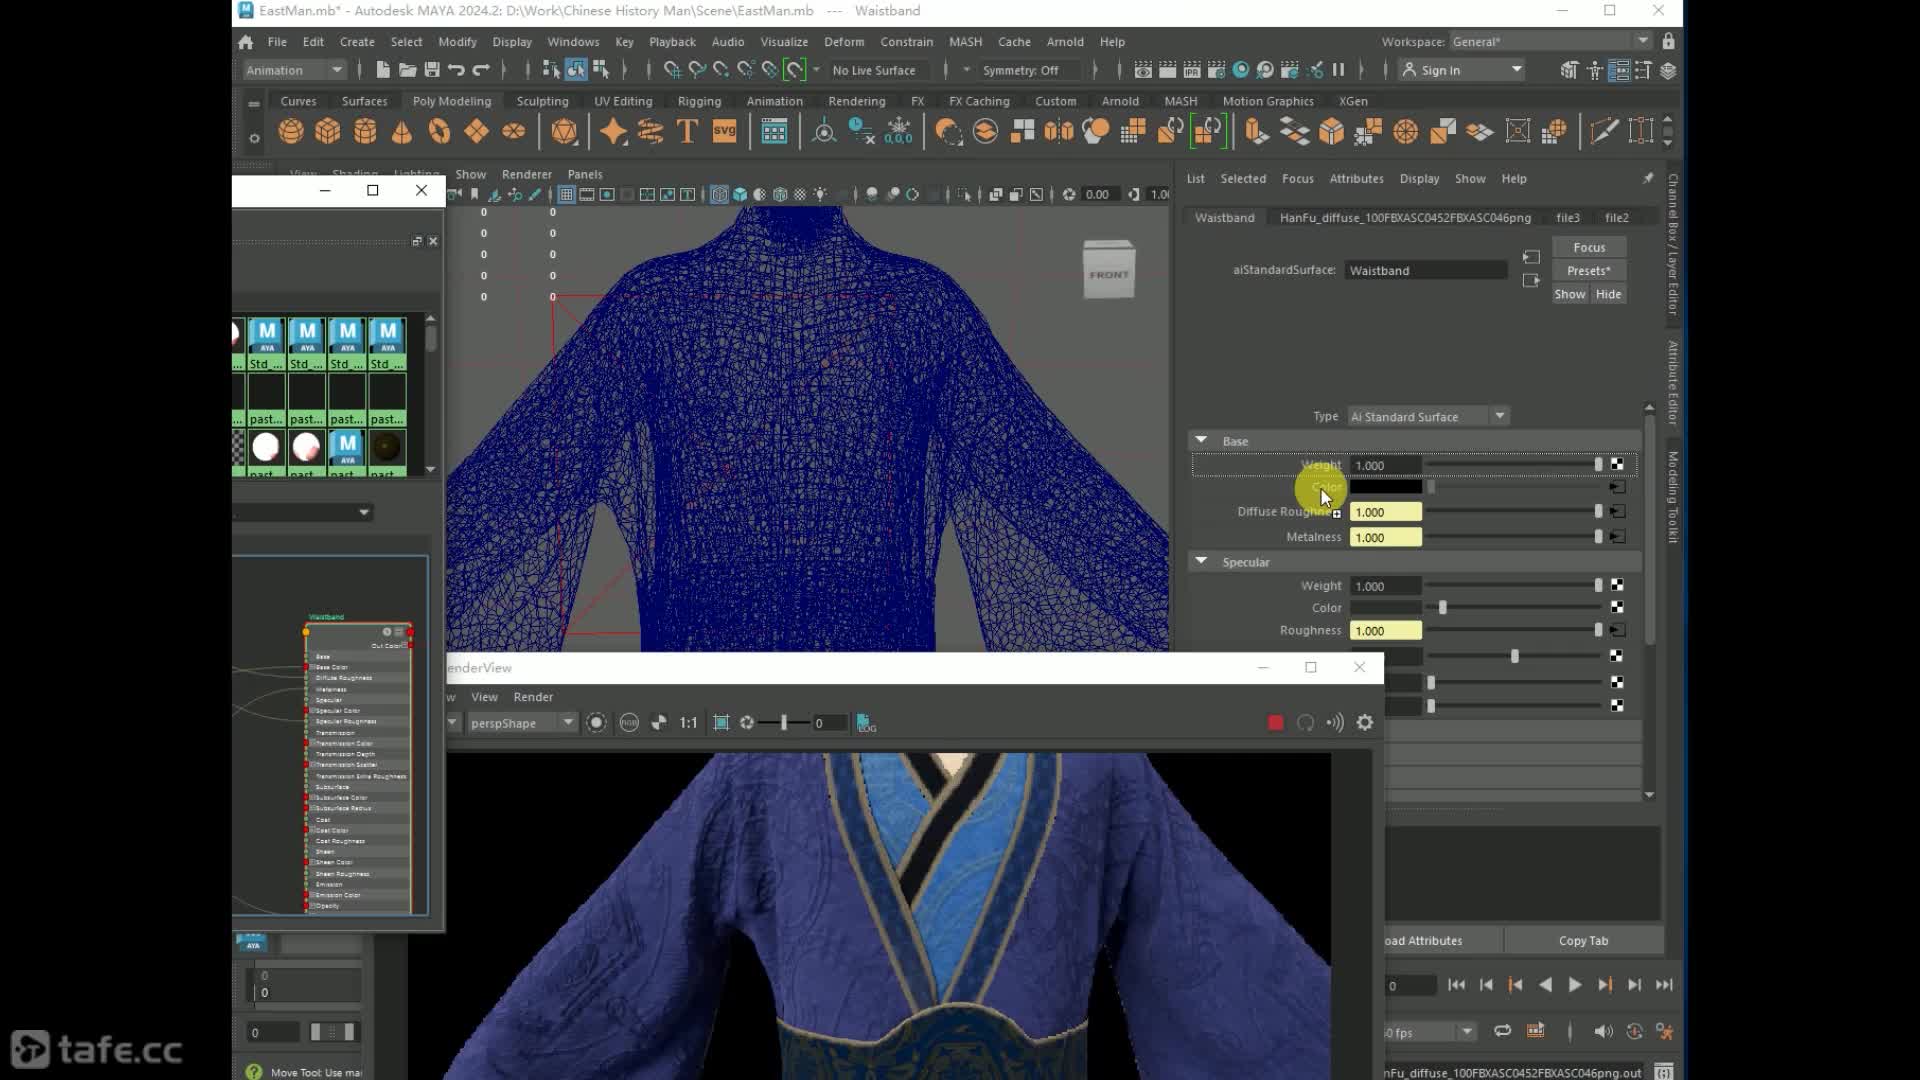The image size is (1920, 1080).
Task: Collapse the Base section
Action: pyautogui.click(x=1201, y=441)
